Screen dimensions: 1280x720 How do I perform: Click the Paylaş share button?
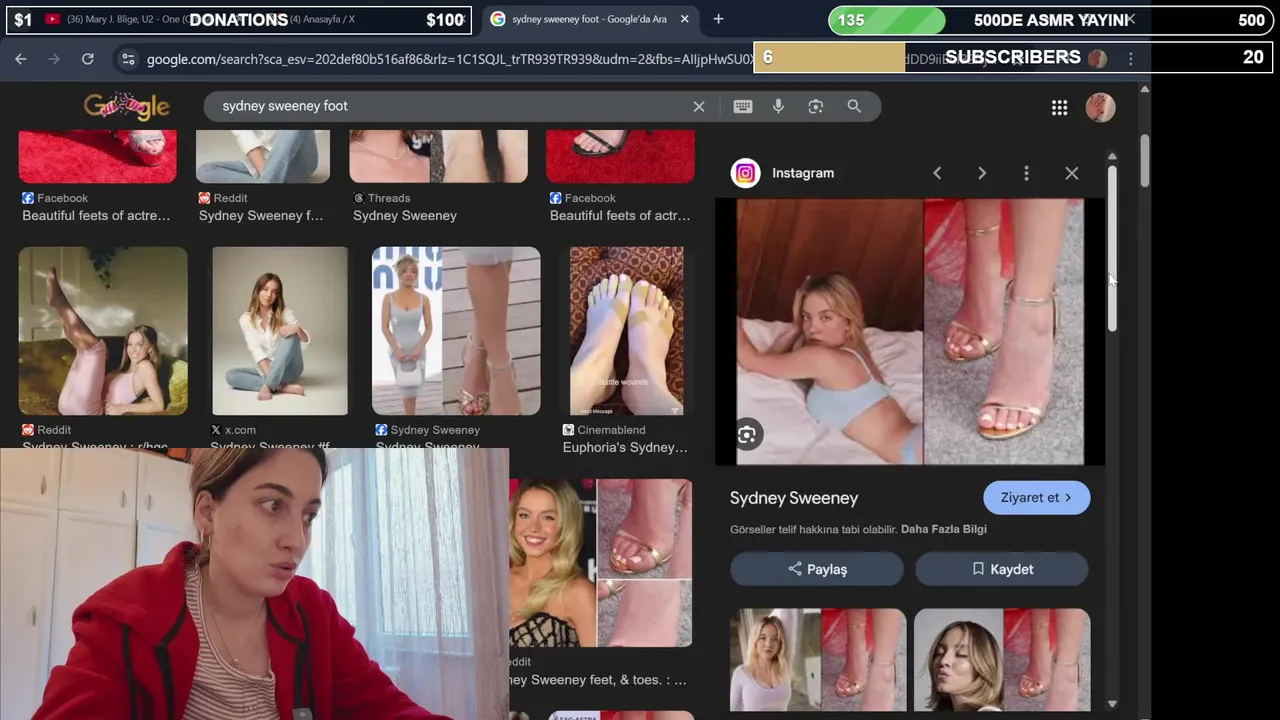pyautogui.click(x=817, y=569)
